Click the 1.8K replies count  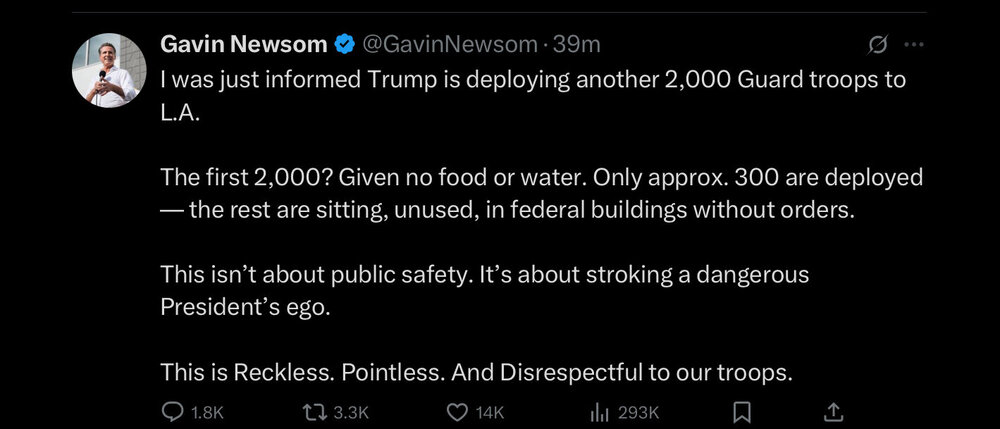click(x=206, y=412)
